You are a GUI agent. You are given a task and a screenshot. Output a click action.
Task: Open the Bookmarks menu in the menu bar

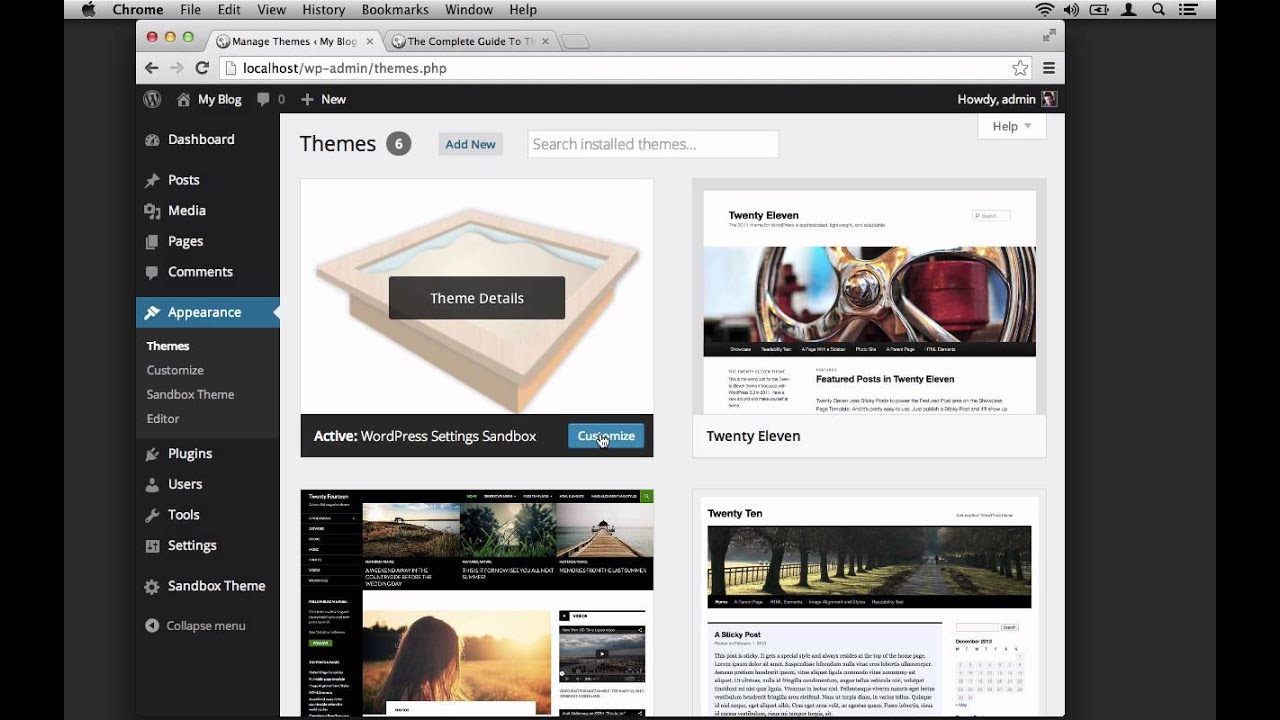[394, 10]
